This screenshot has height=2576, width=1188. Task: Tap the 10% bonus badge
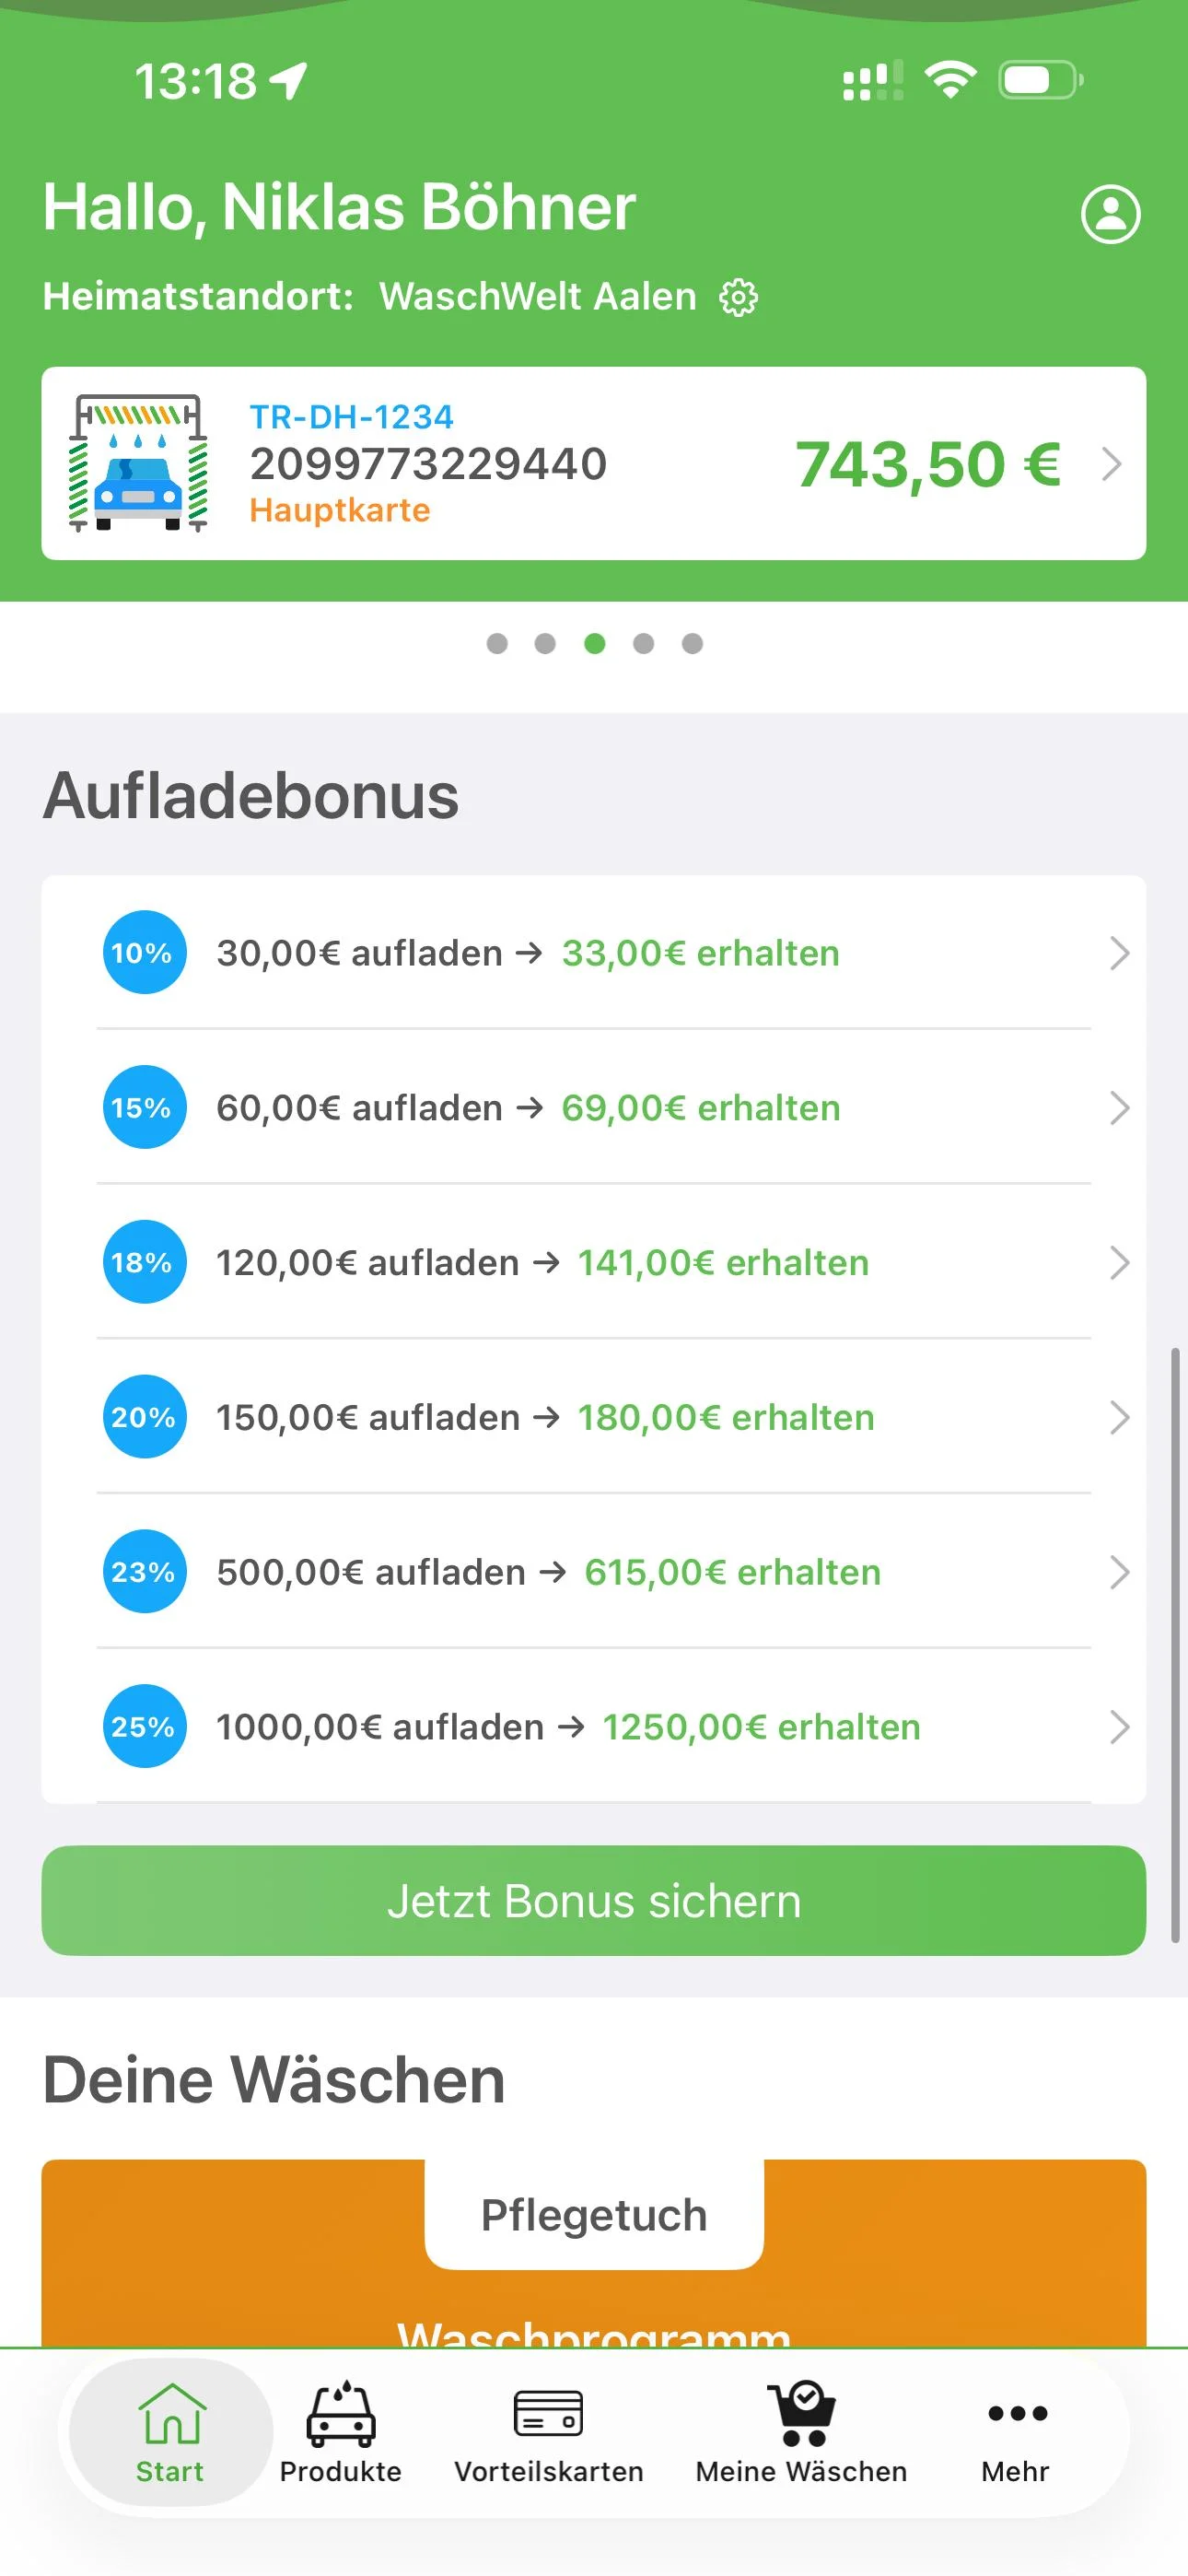pyautogui.click(x=144, y=952)
